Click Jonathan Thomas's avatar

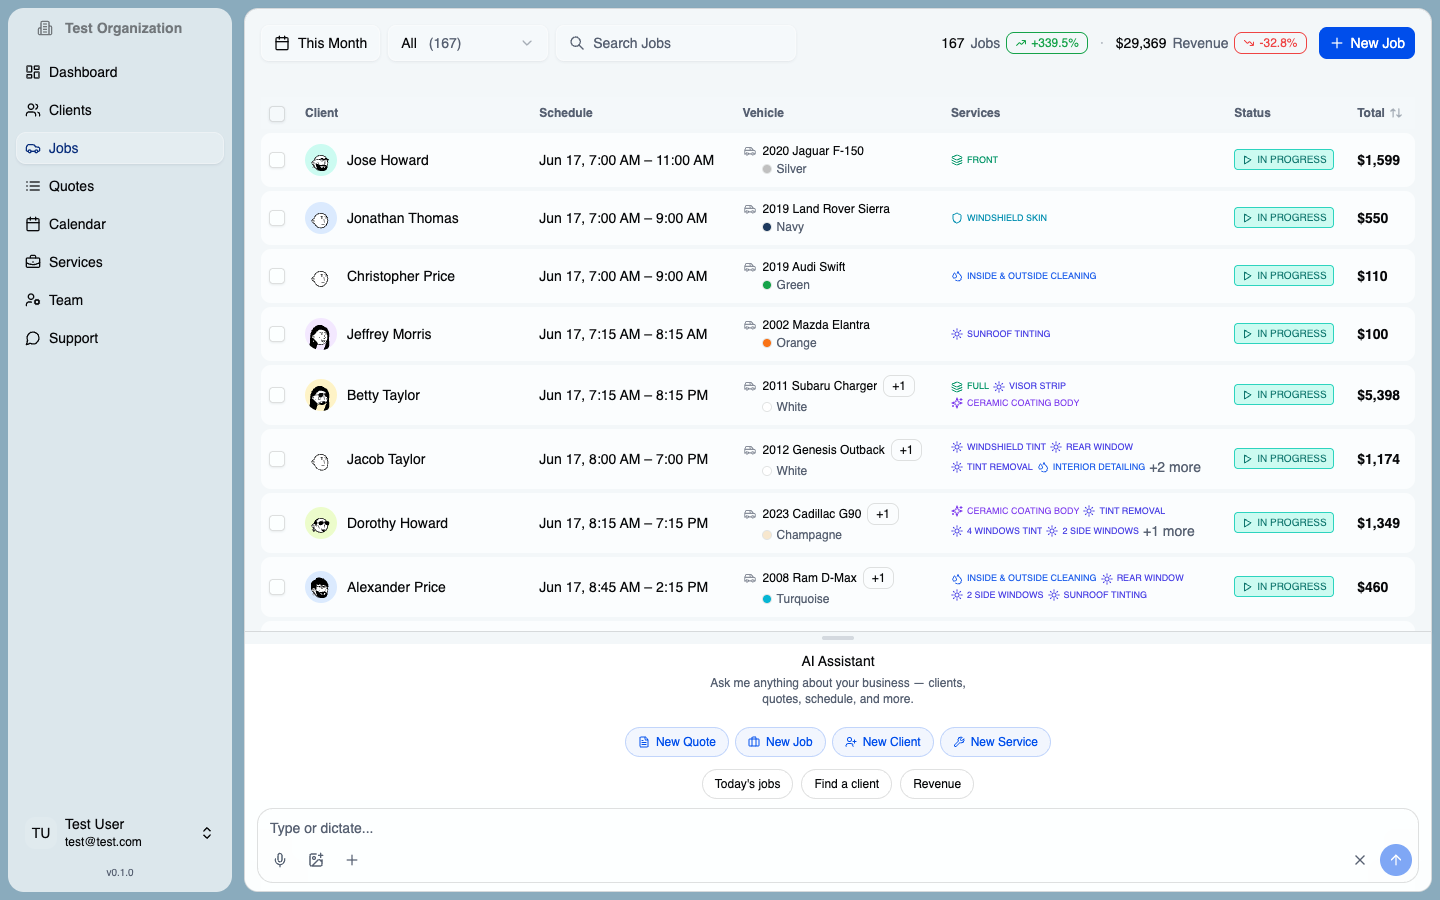pyautogui.click(x=320, y=218)
